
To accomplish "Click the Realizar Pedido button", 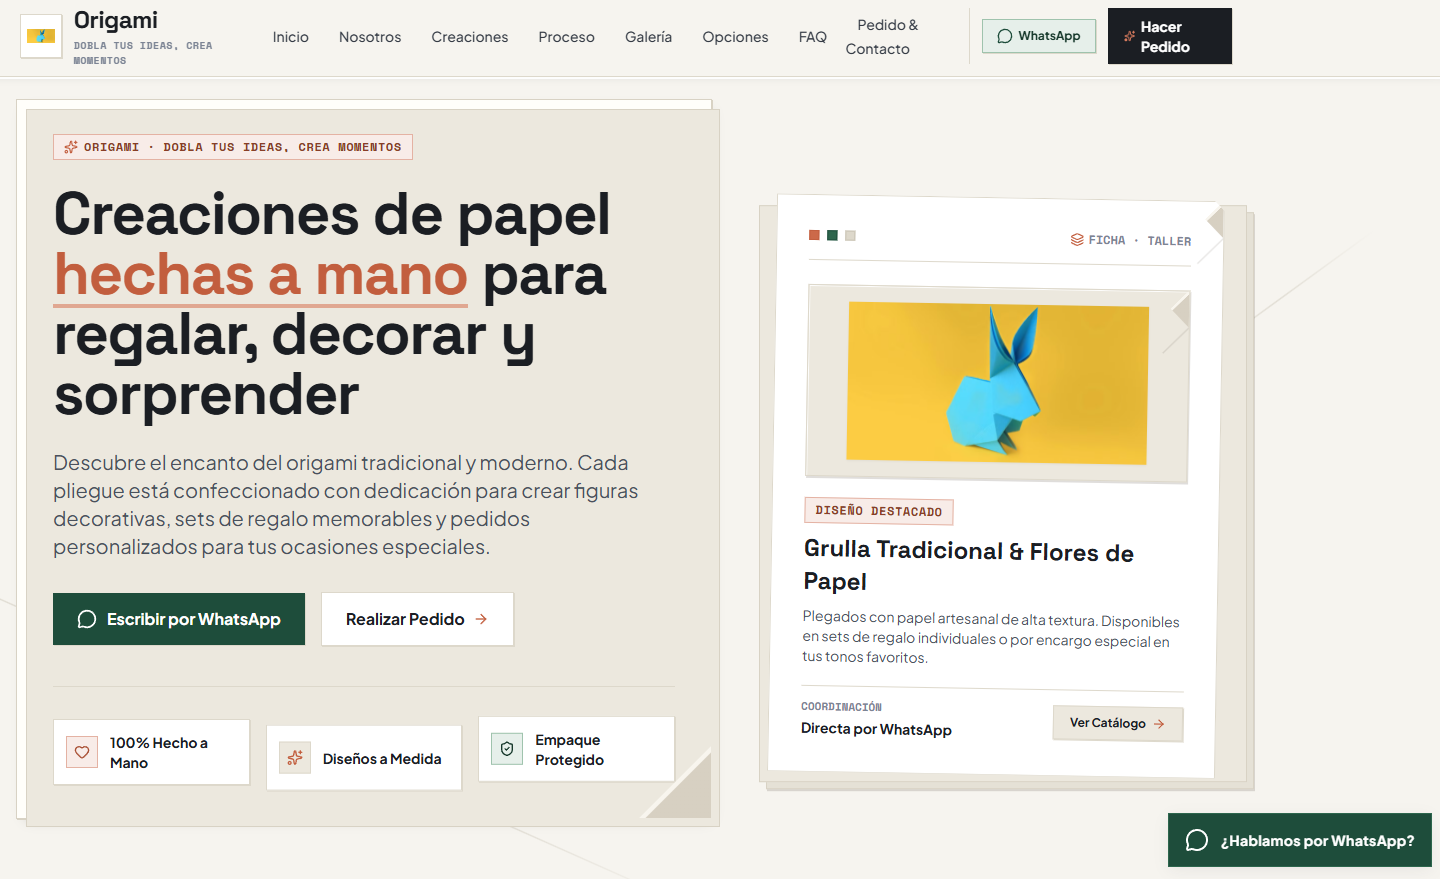I will click(417, 619).
